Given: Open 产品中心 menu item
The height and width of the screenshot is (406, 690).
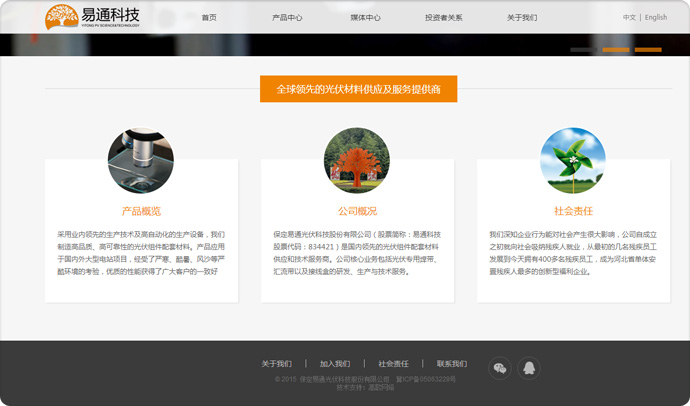Looking at the screenshot, I should point(287,18).
